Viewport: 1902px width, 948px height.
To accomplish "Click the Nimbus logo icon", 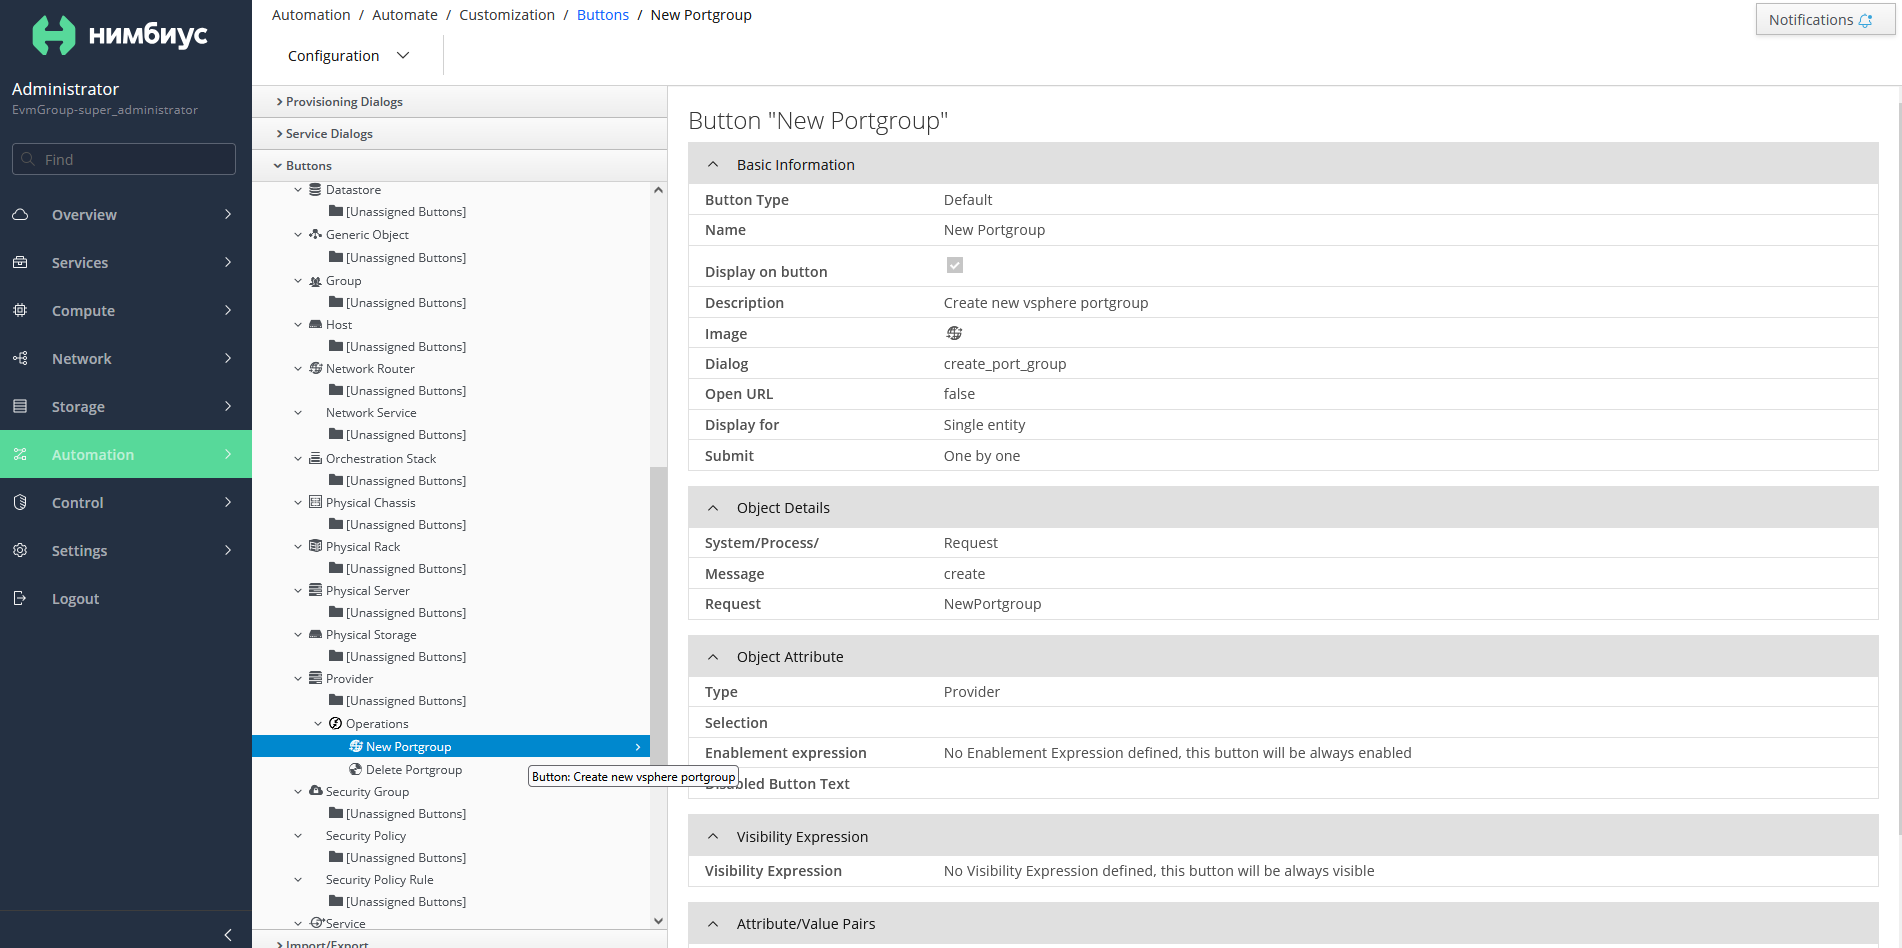I will [54, 35].
